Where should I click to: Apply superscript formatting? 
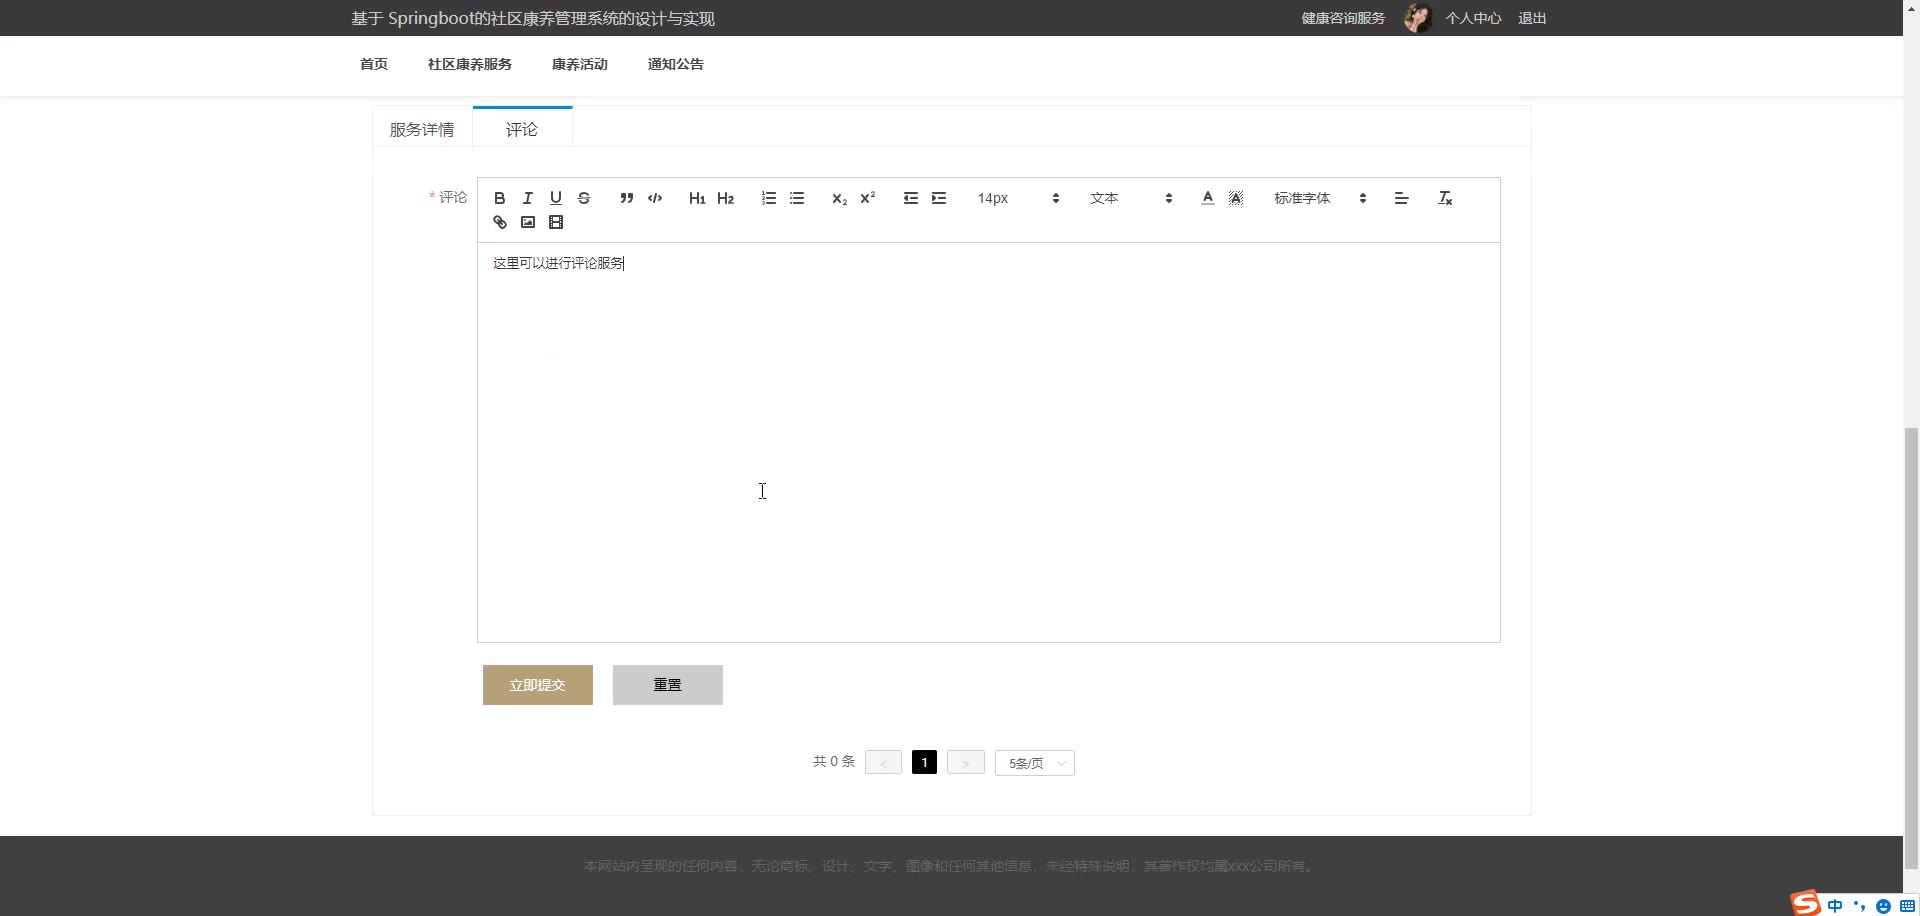coord(868,198)
